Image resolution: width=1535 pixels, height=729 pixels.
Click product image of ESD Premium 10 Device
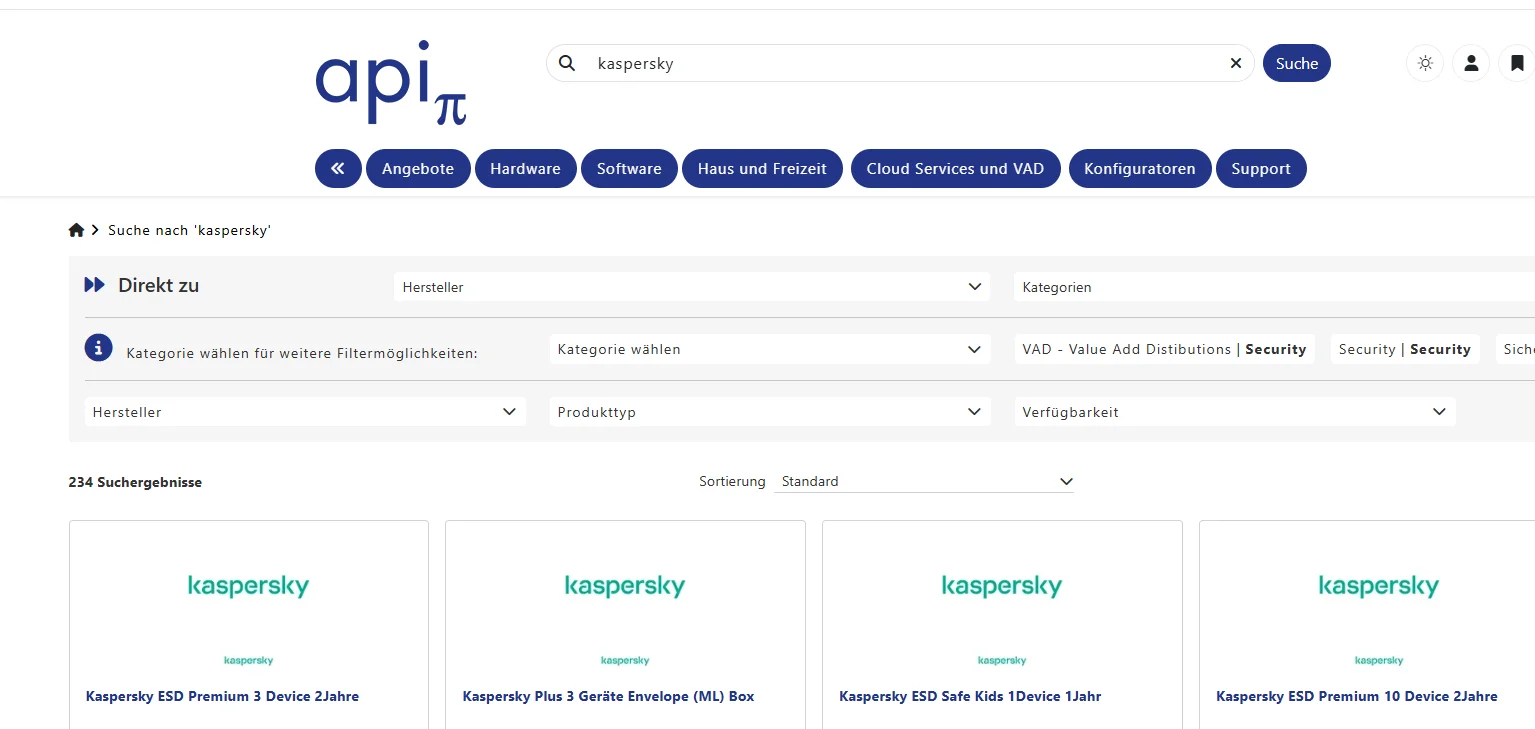point(1379,586)
